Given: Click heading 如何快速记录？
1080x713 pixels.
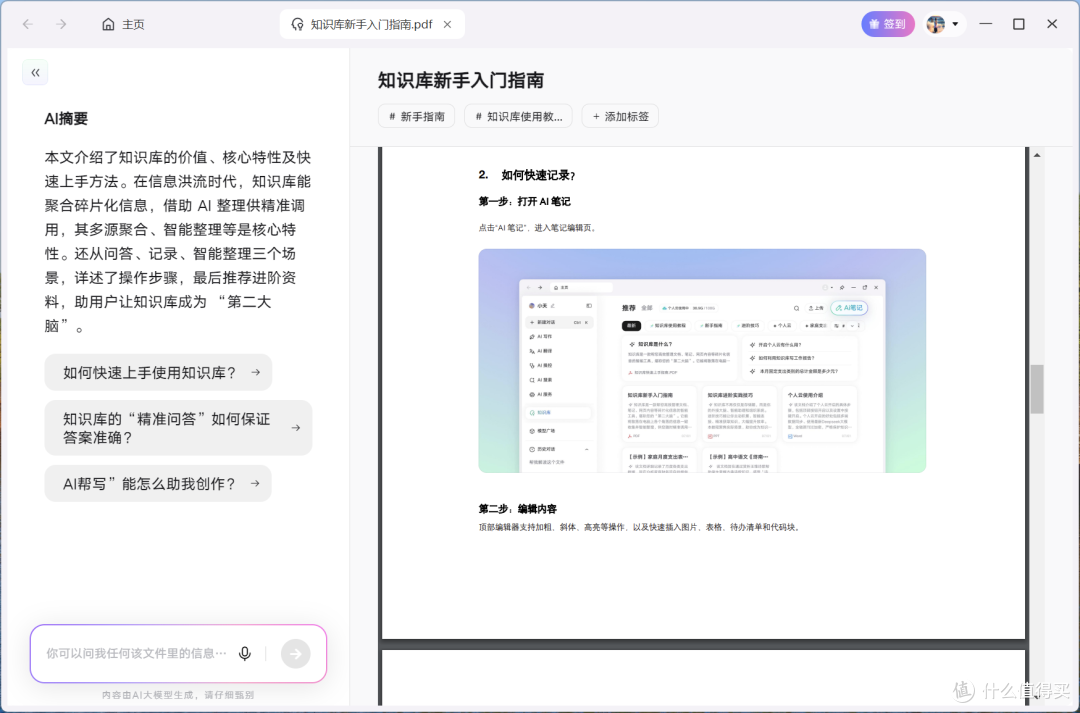Looking at the screenshot, I should 539,175.
